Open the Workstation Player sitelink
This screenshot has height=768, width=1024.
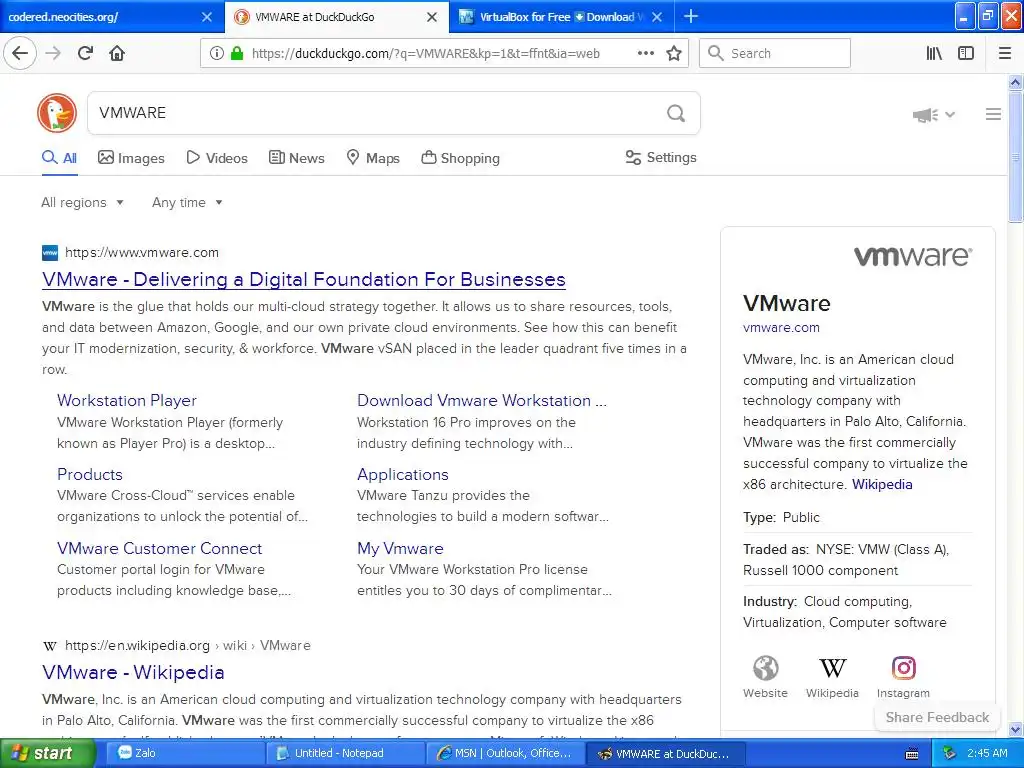pyautogui.click(x=127, y=400)
